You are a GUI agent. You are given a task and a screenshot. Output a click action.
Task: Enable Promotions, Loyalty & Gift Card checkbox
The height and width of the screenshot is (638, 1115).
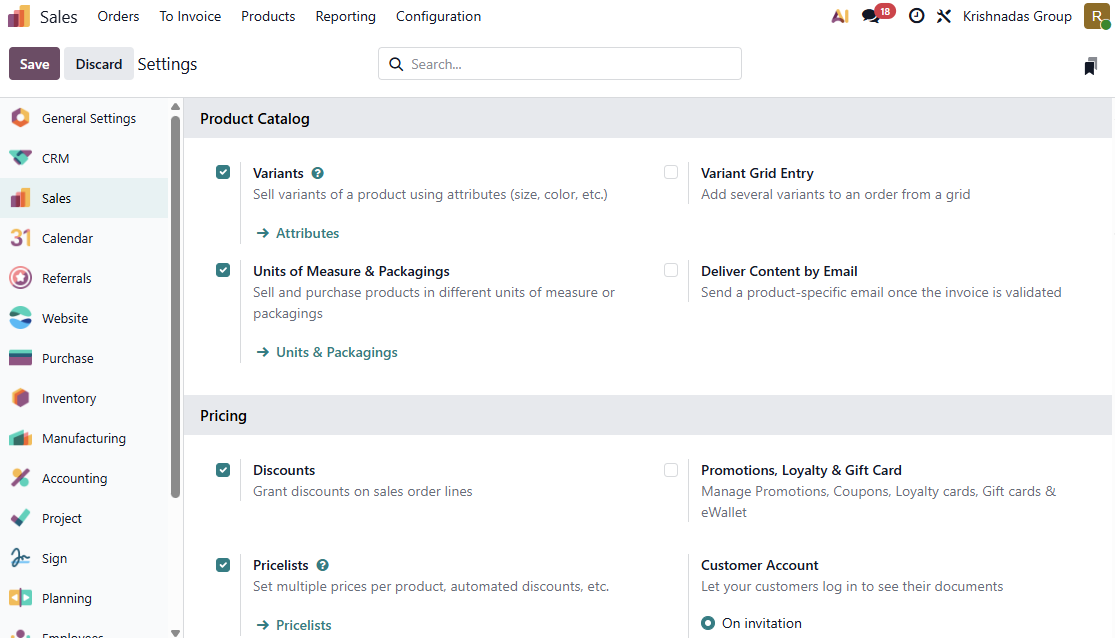pyautogui.click(x=671, y=469)
